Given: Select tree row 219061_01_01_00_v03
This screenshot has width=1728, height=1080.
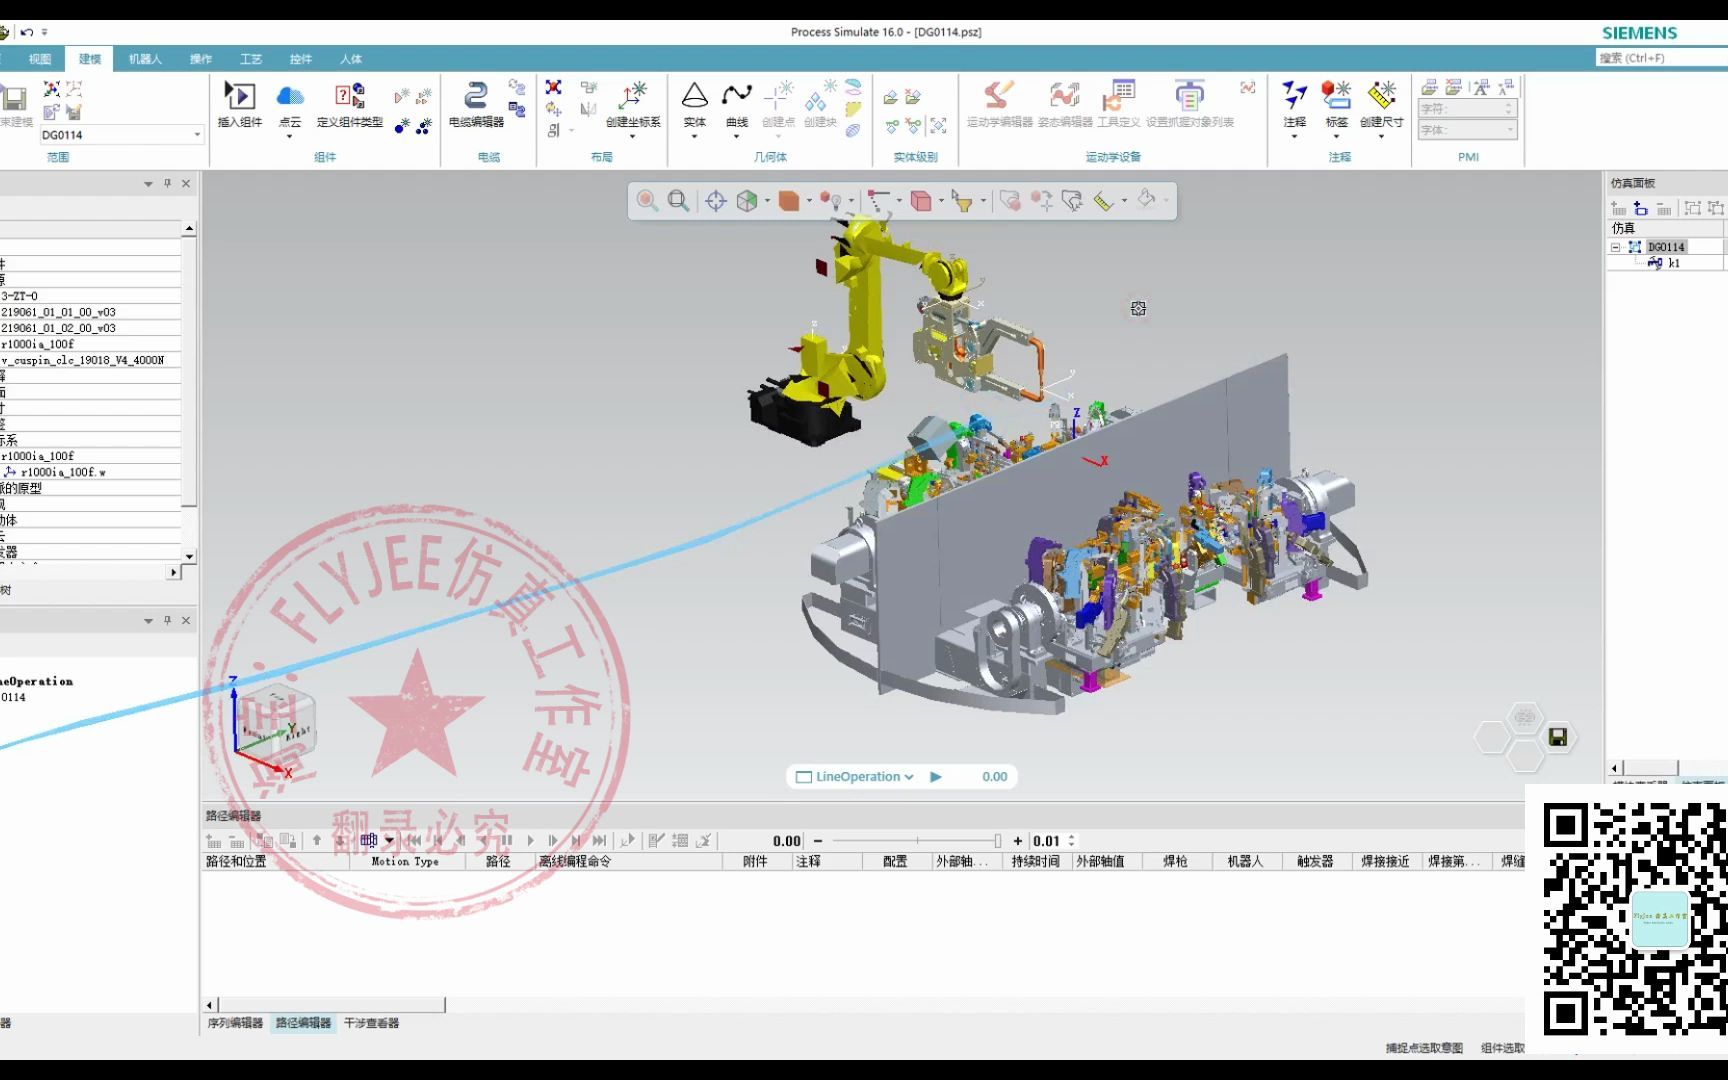Looking at the screenshot, I should [x=90, y=312].
